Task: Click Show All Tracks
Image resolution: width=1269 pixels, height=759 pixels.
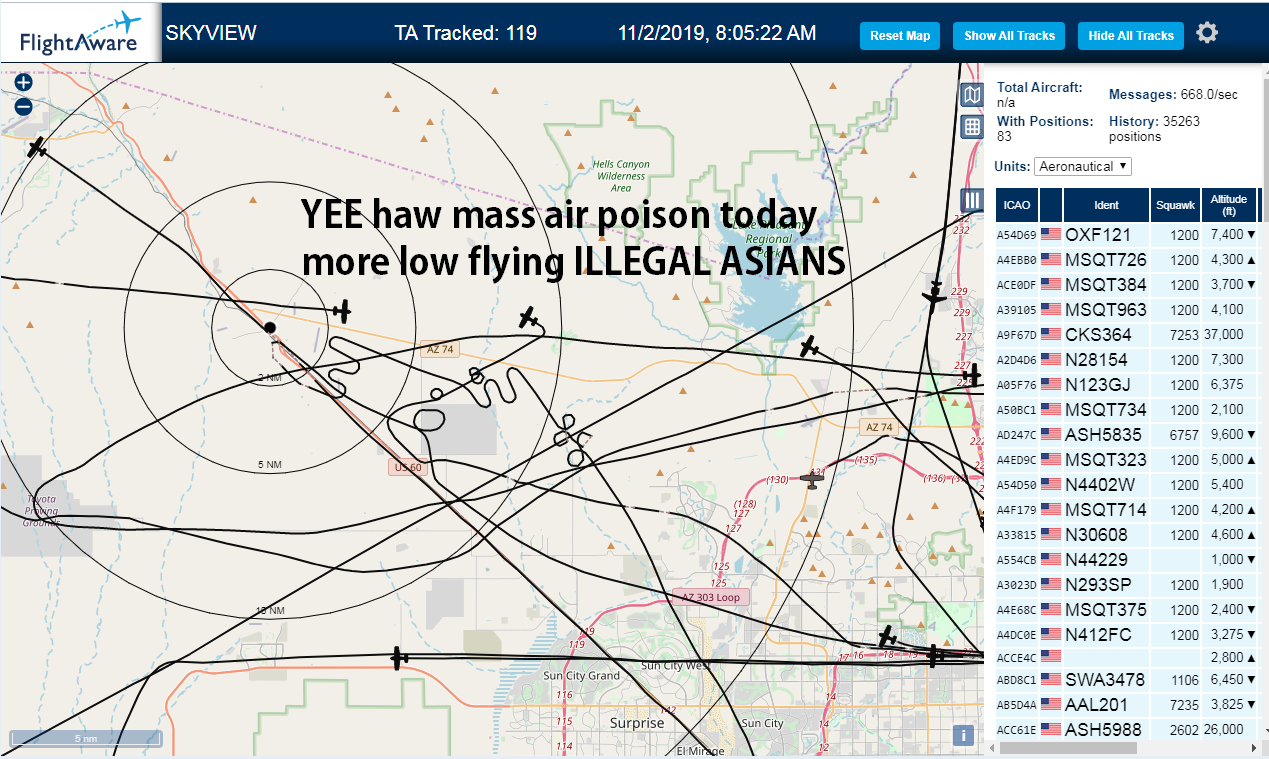Action: tap(1009, 36)
